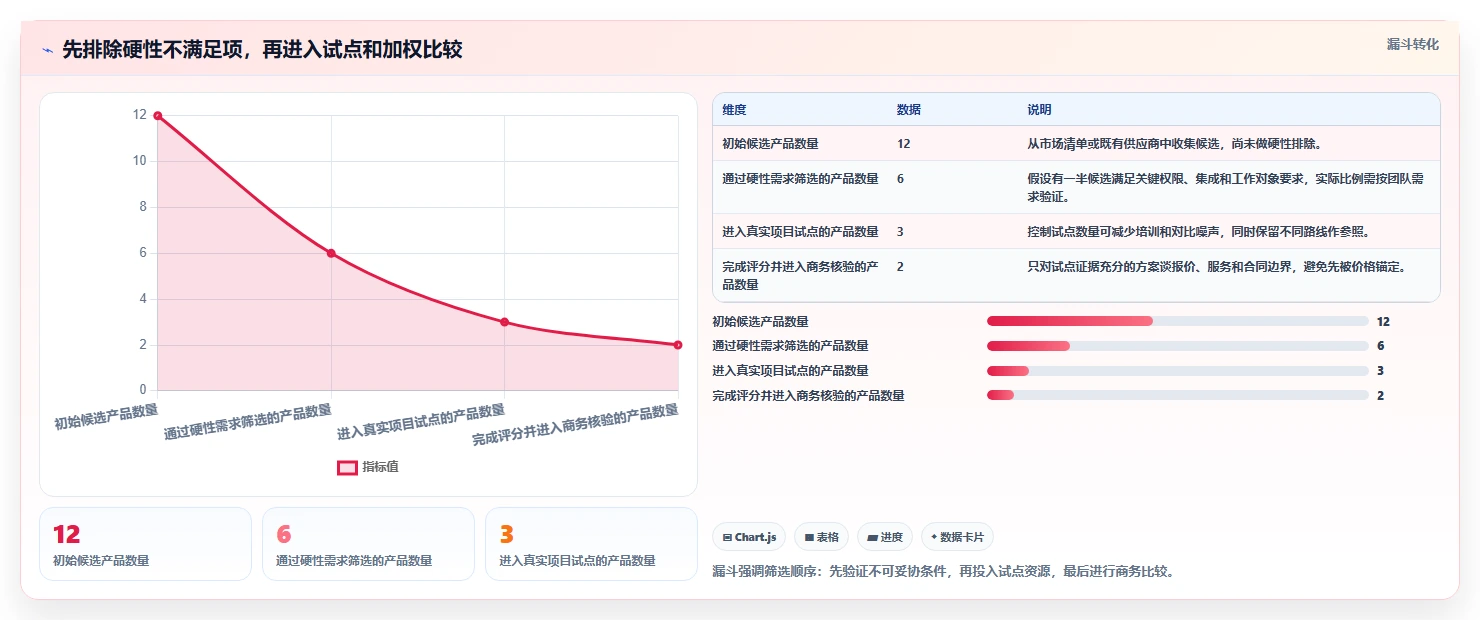Click description starting 假设有一半候选满足关键权限

(1226, 187)
